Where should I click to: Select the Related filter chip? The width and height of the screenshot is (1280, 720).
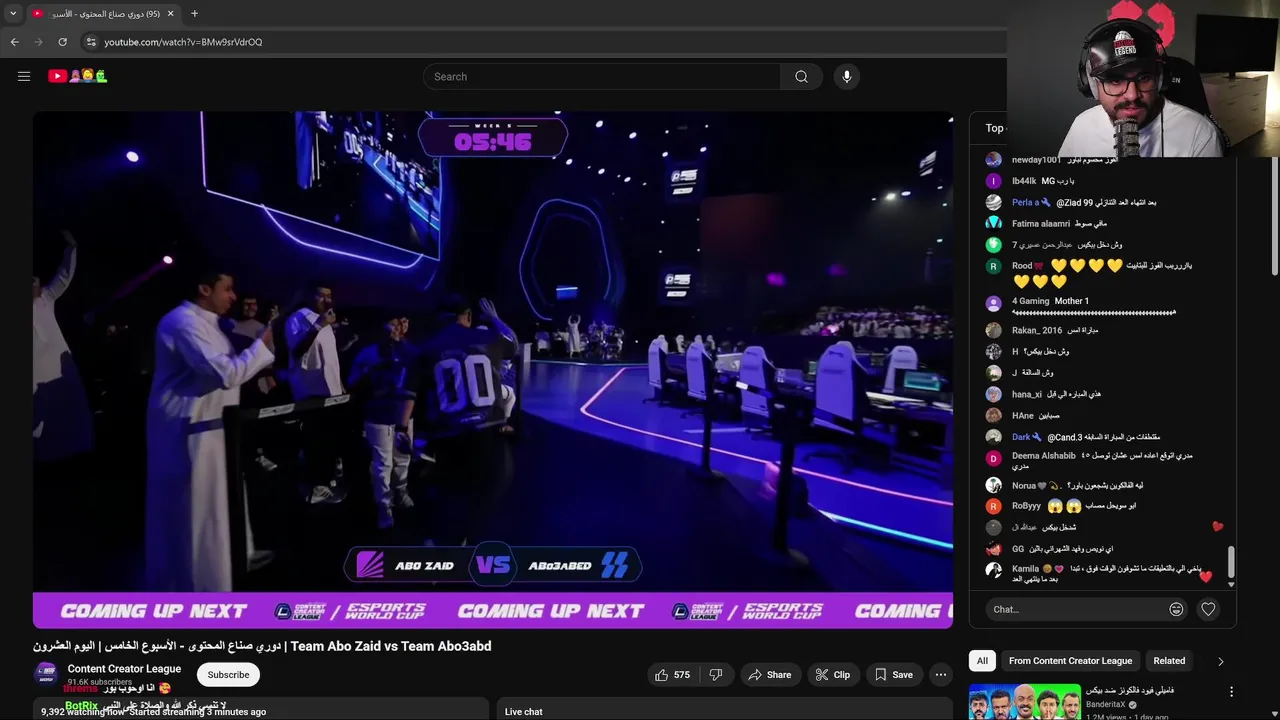(x=1169, y=661)
